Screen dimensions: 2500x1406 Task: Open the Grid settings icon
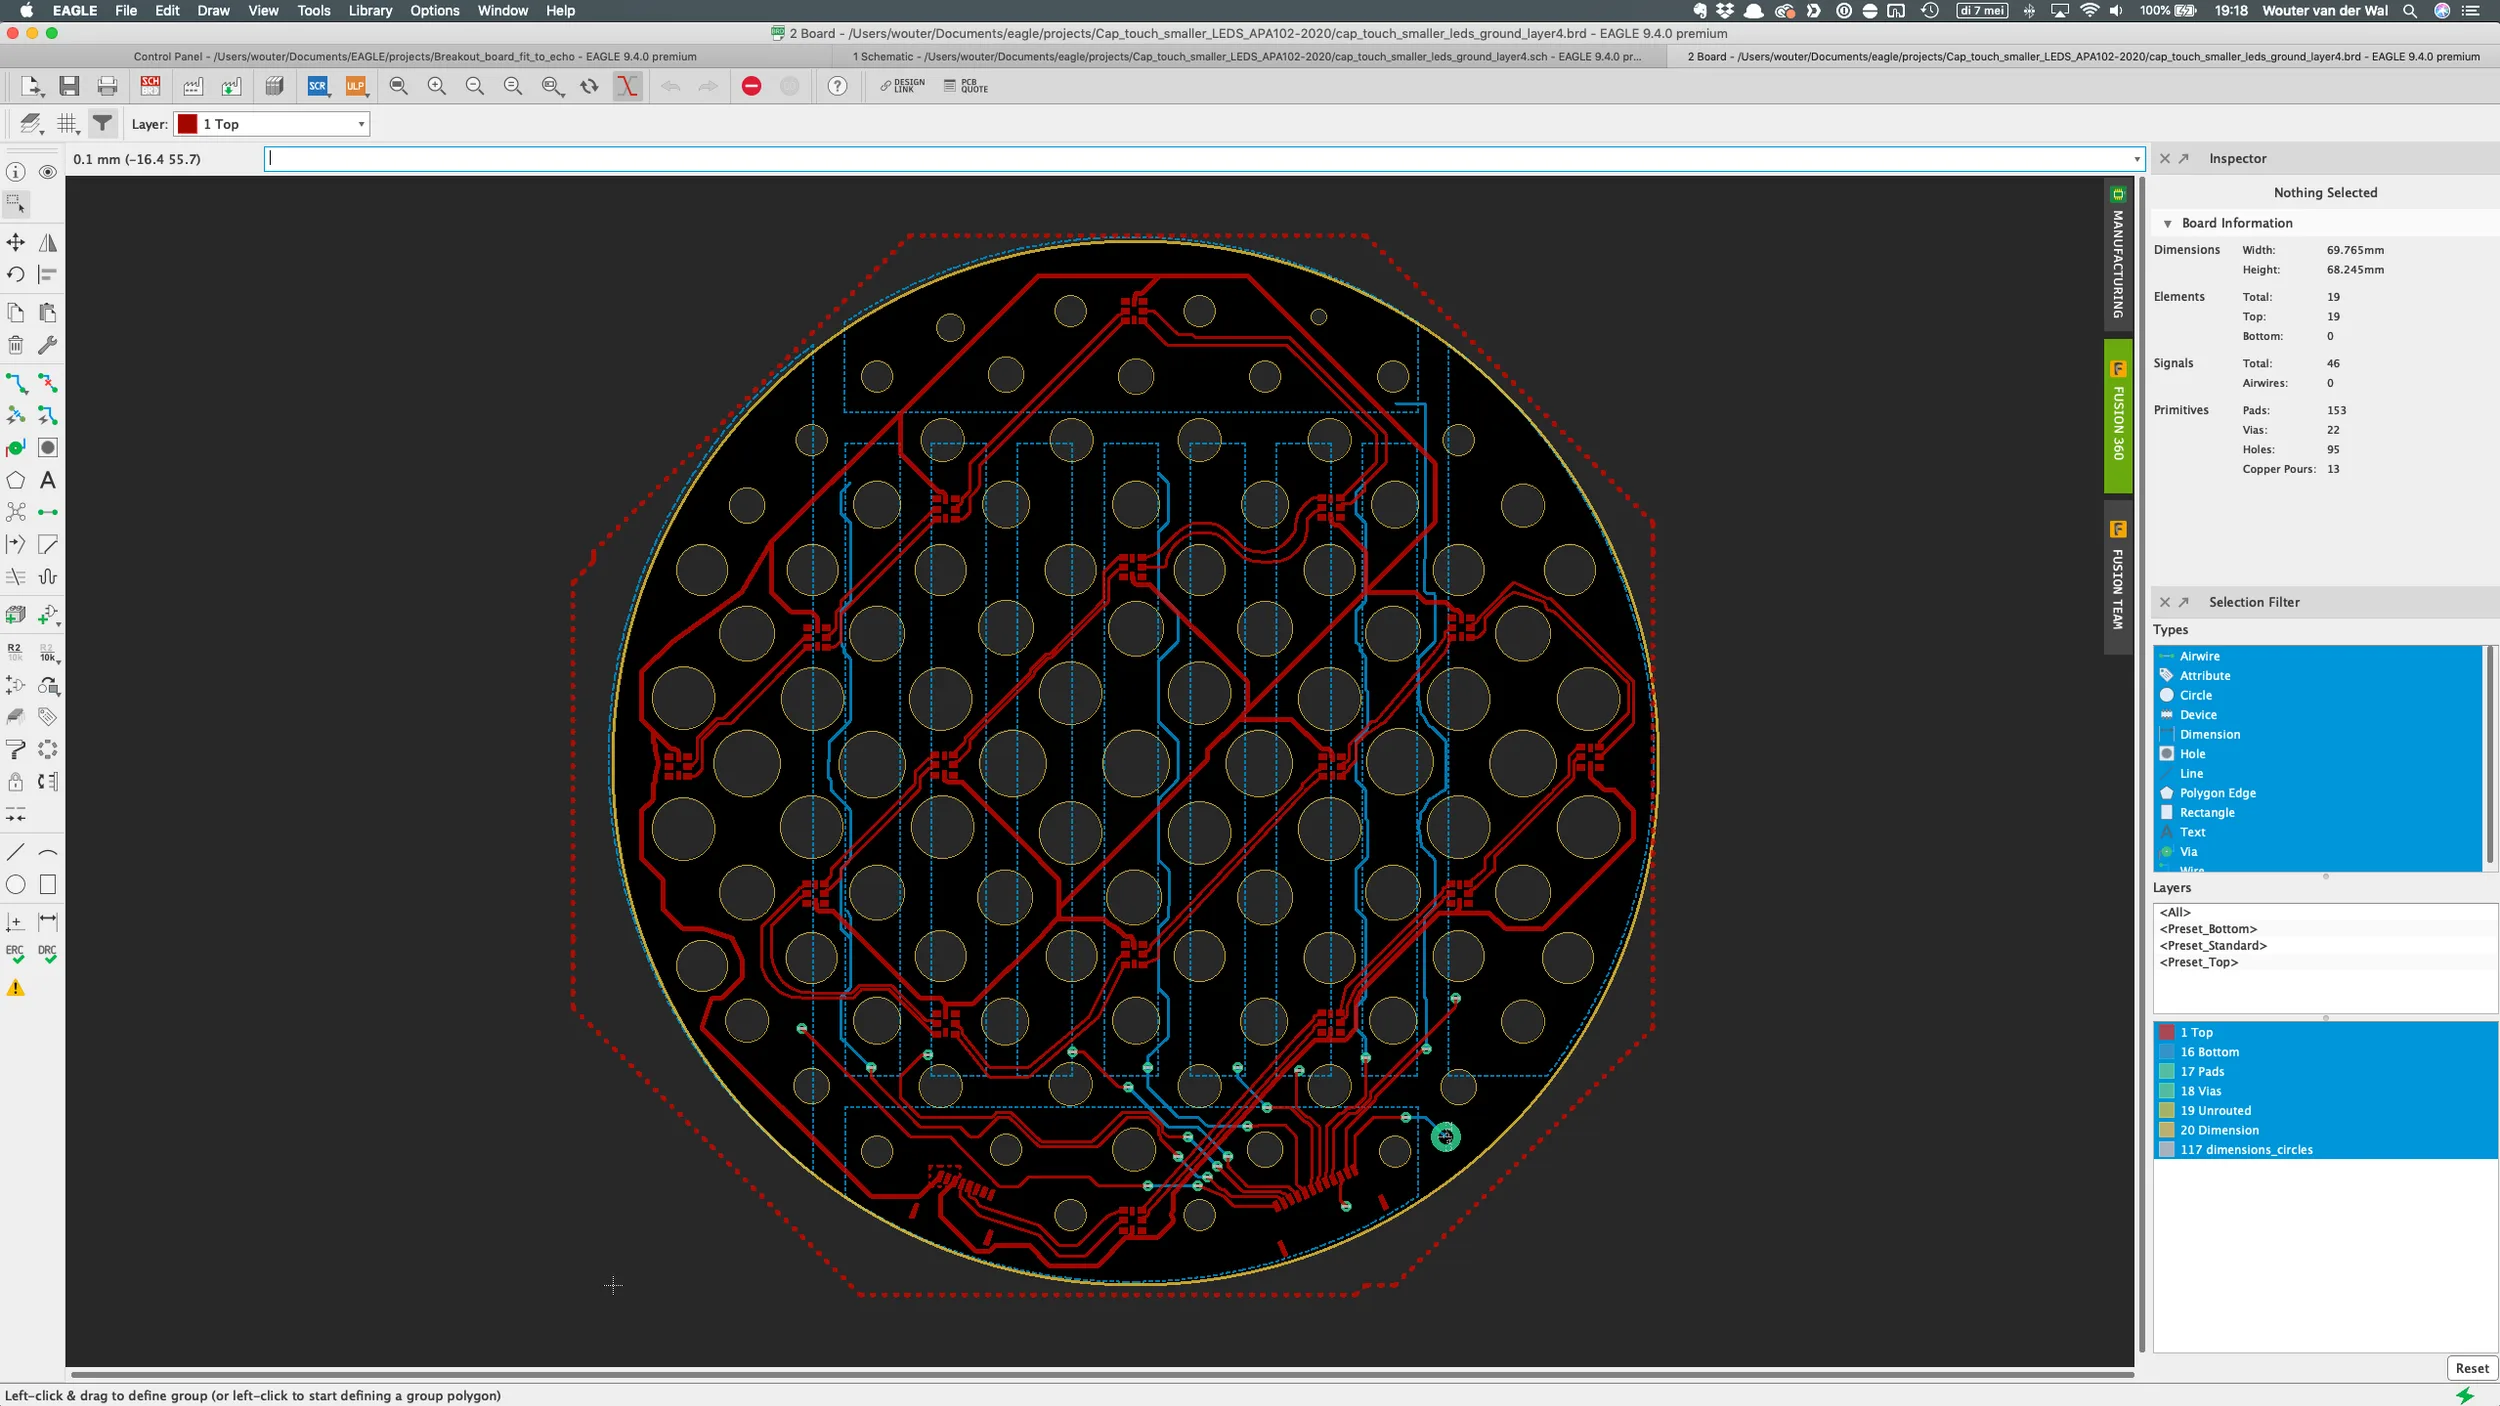67,124
